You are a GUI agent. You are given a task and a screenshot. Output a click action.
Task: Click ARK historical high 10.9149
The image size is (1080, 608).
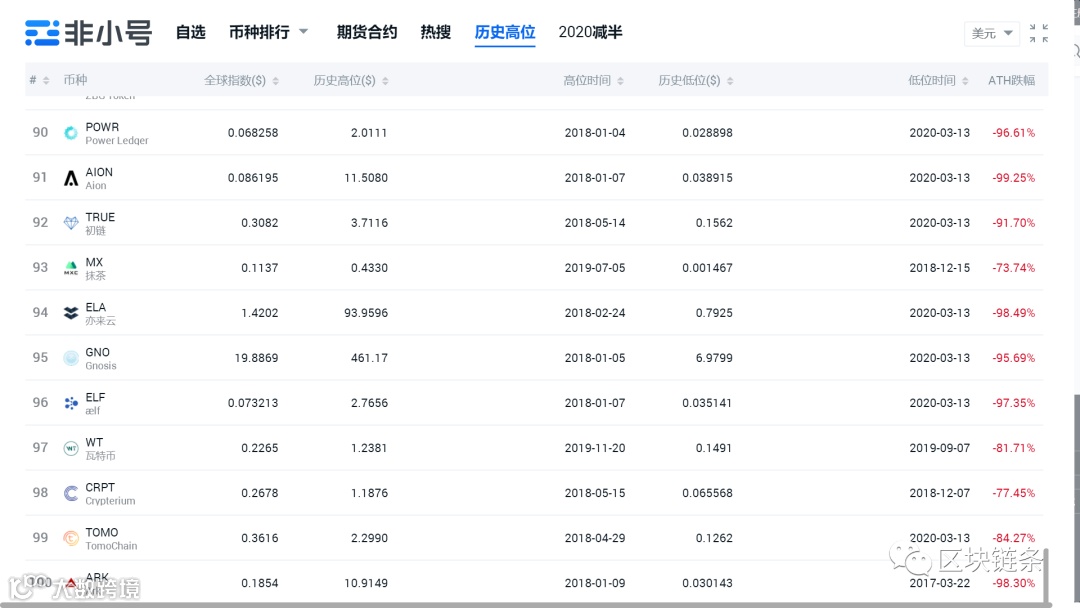[x=366, y=583]
